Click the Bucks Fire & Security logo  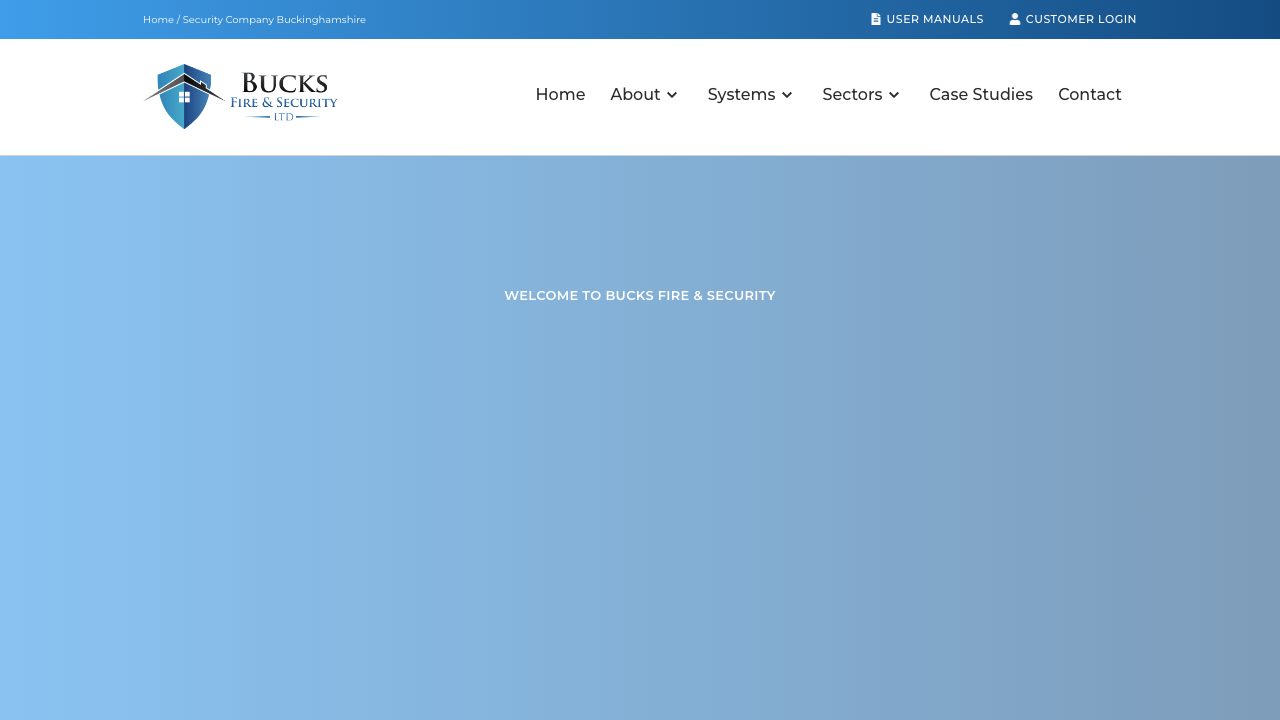click(241, 96)
